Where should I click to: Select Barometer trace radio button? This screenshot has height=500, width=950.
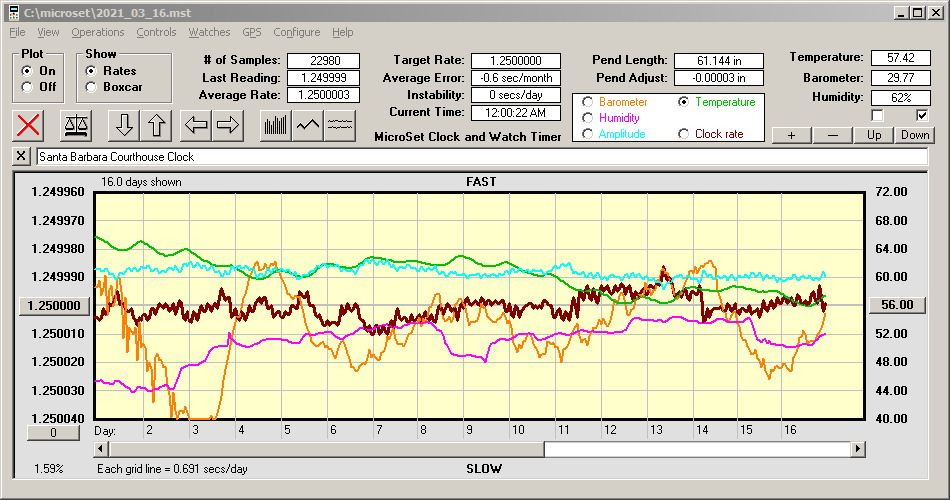587,102
